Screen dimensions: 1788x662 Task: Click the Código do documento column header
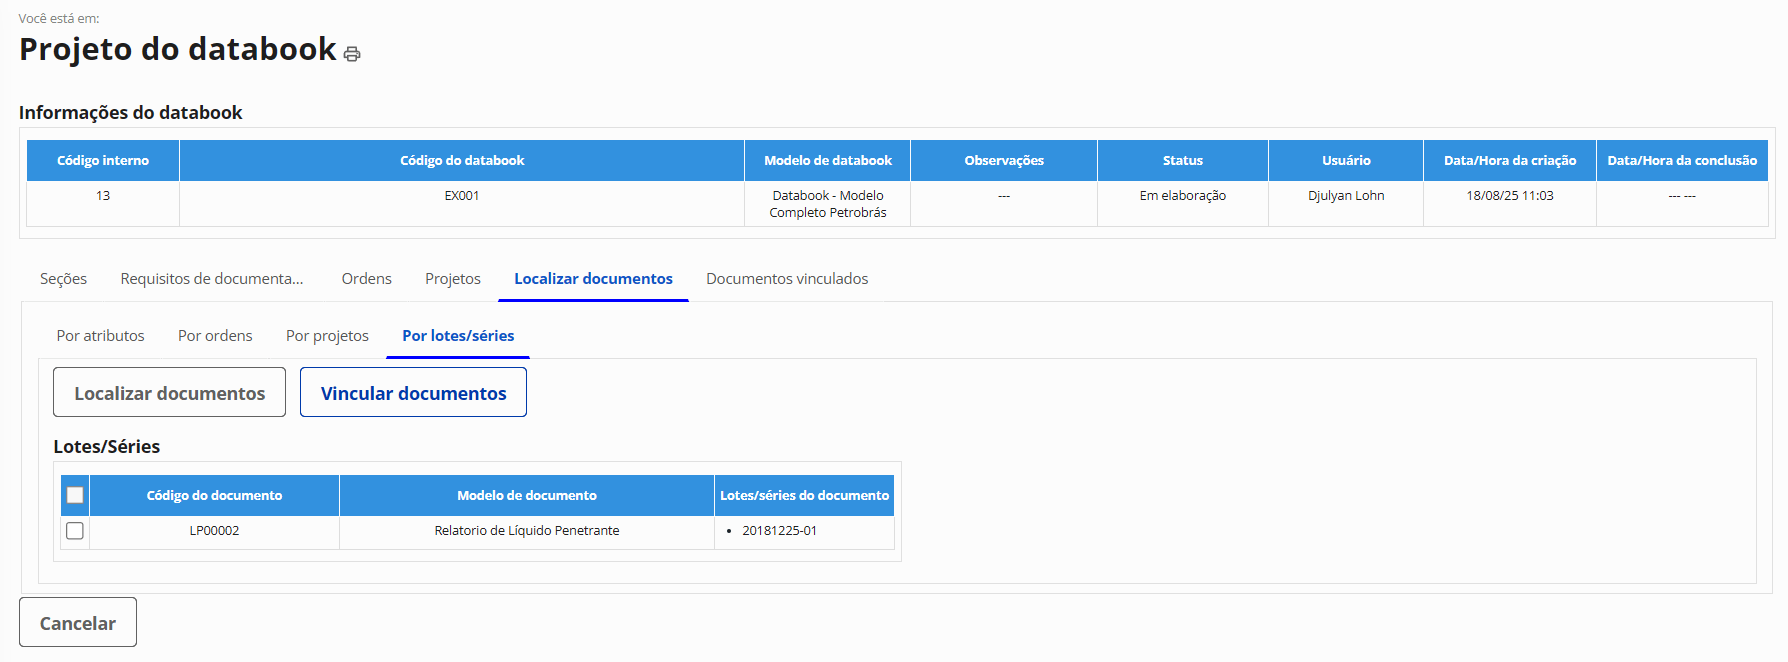click(214, 496)
